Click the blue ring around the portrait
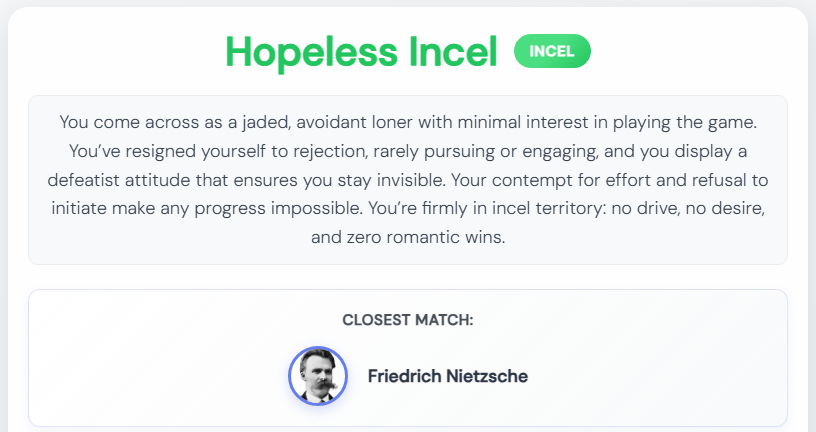This screenshot has height=432, width=816. (x=318, y=348)
